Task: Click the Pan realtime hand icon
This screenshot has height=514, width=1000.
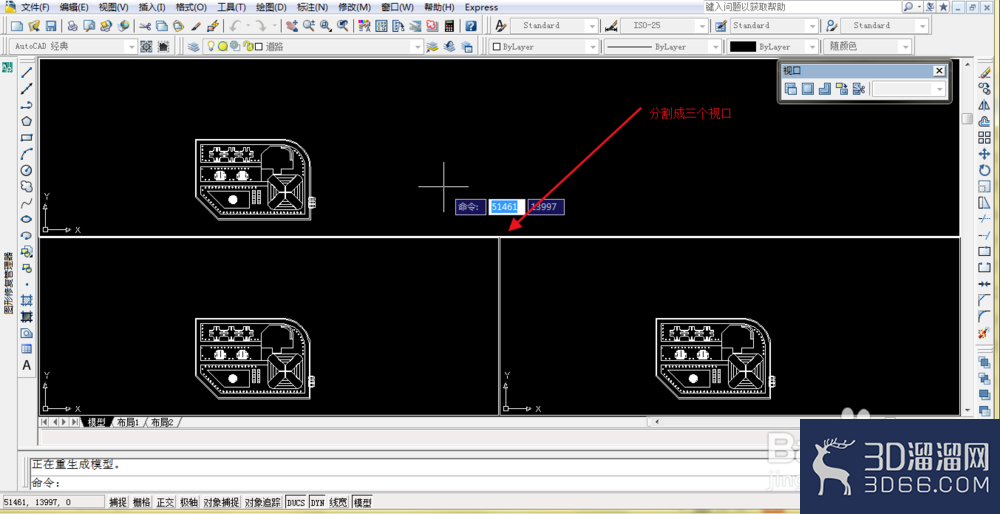Action: 292,26
